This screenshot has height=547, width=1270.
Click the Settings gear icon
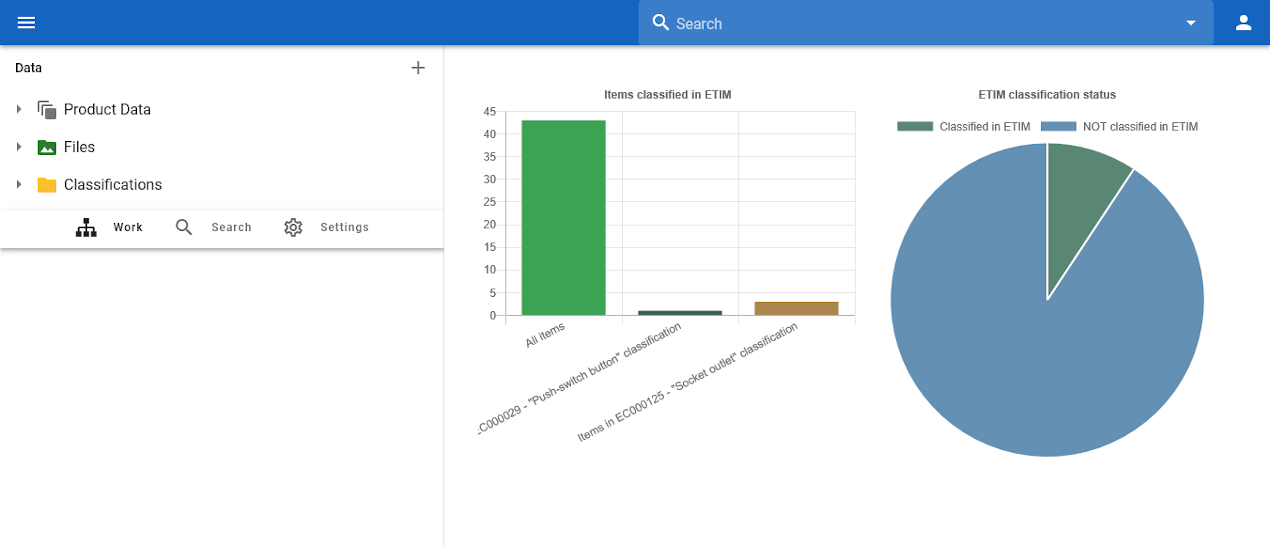tap(293, 228)
